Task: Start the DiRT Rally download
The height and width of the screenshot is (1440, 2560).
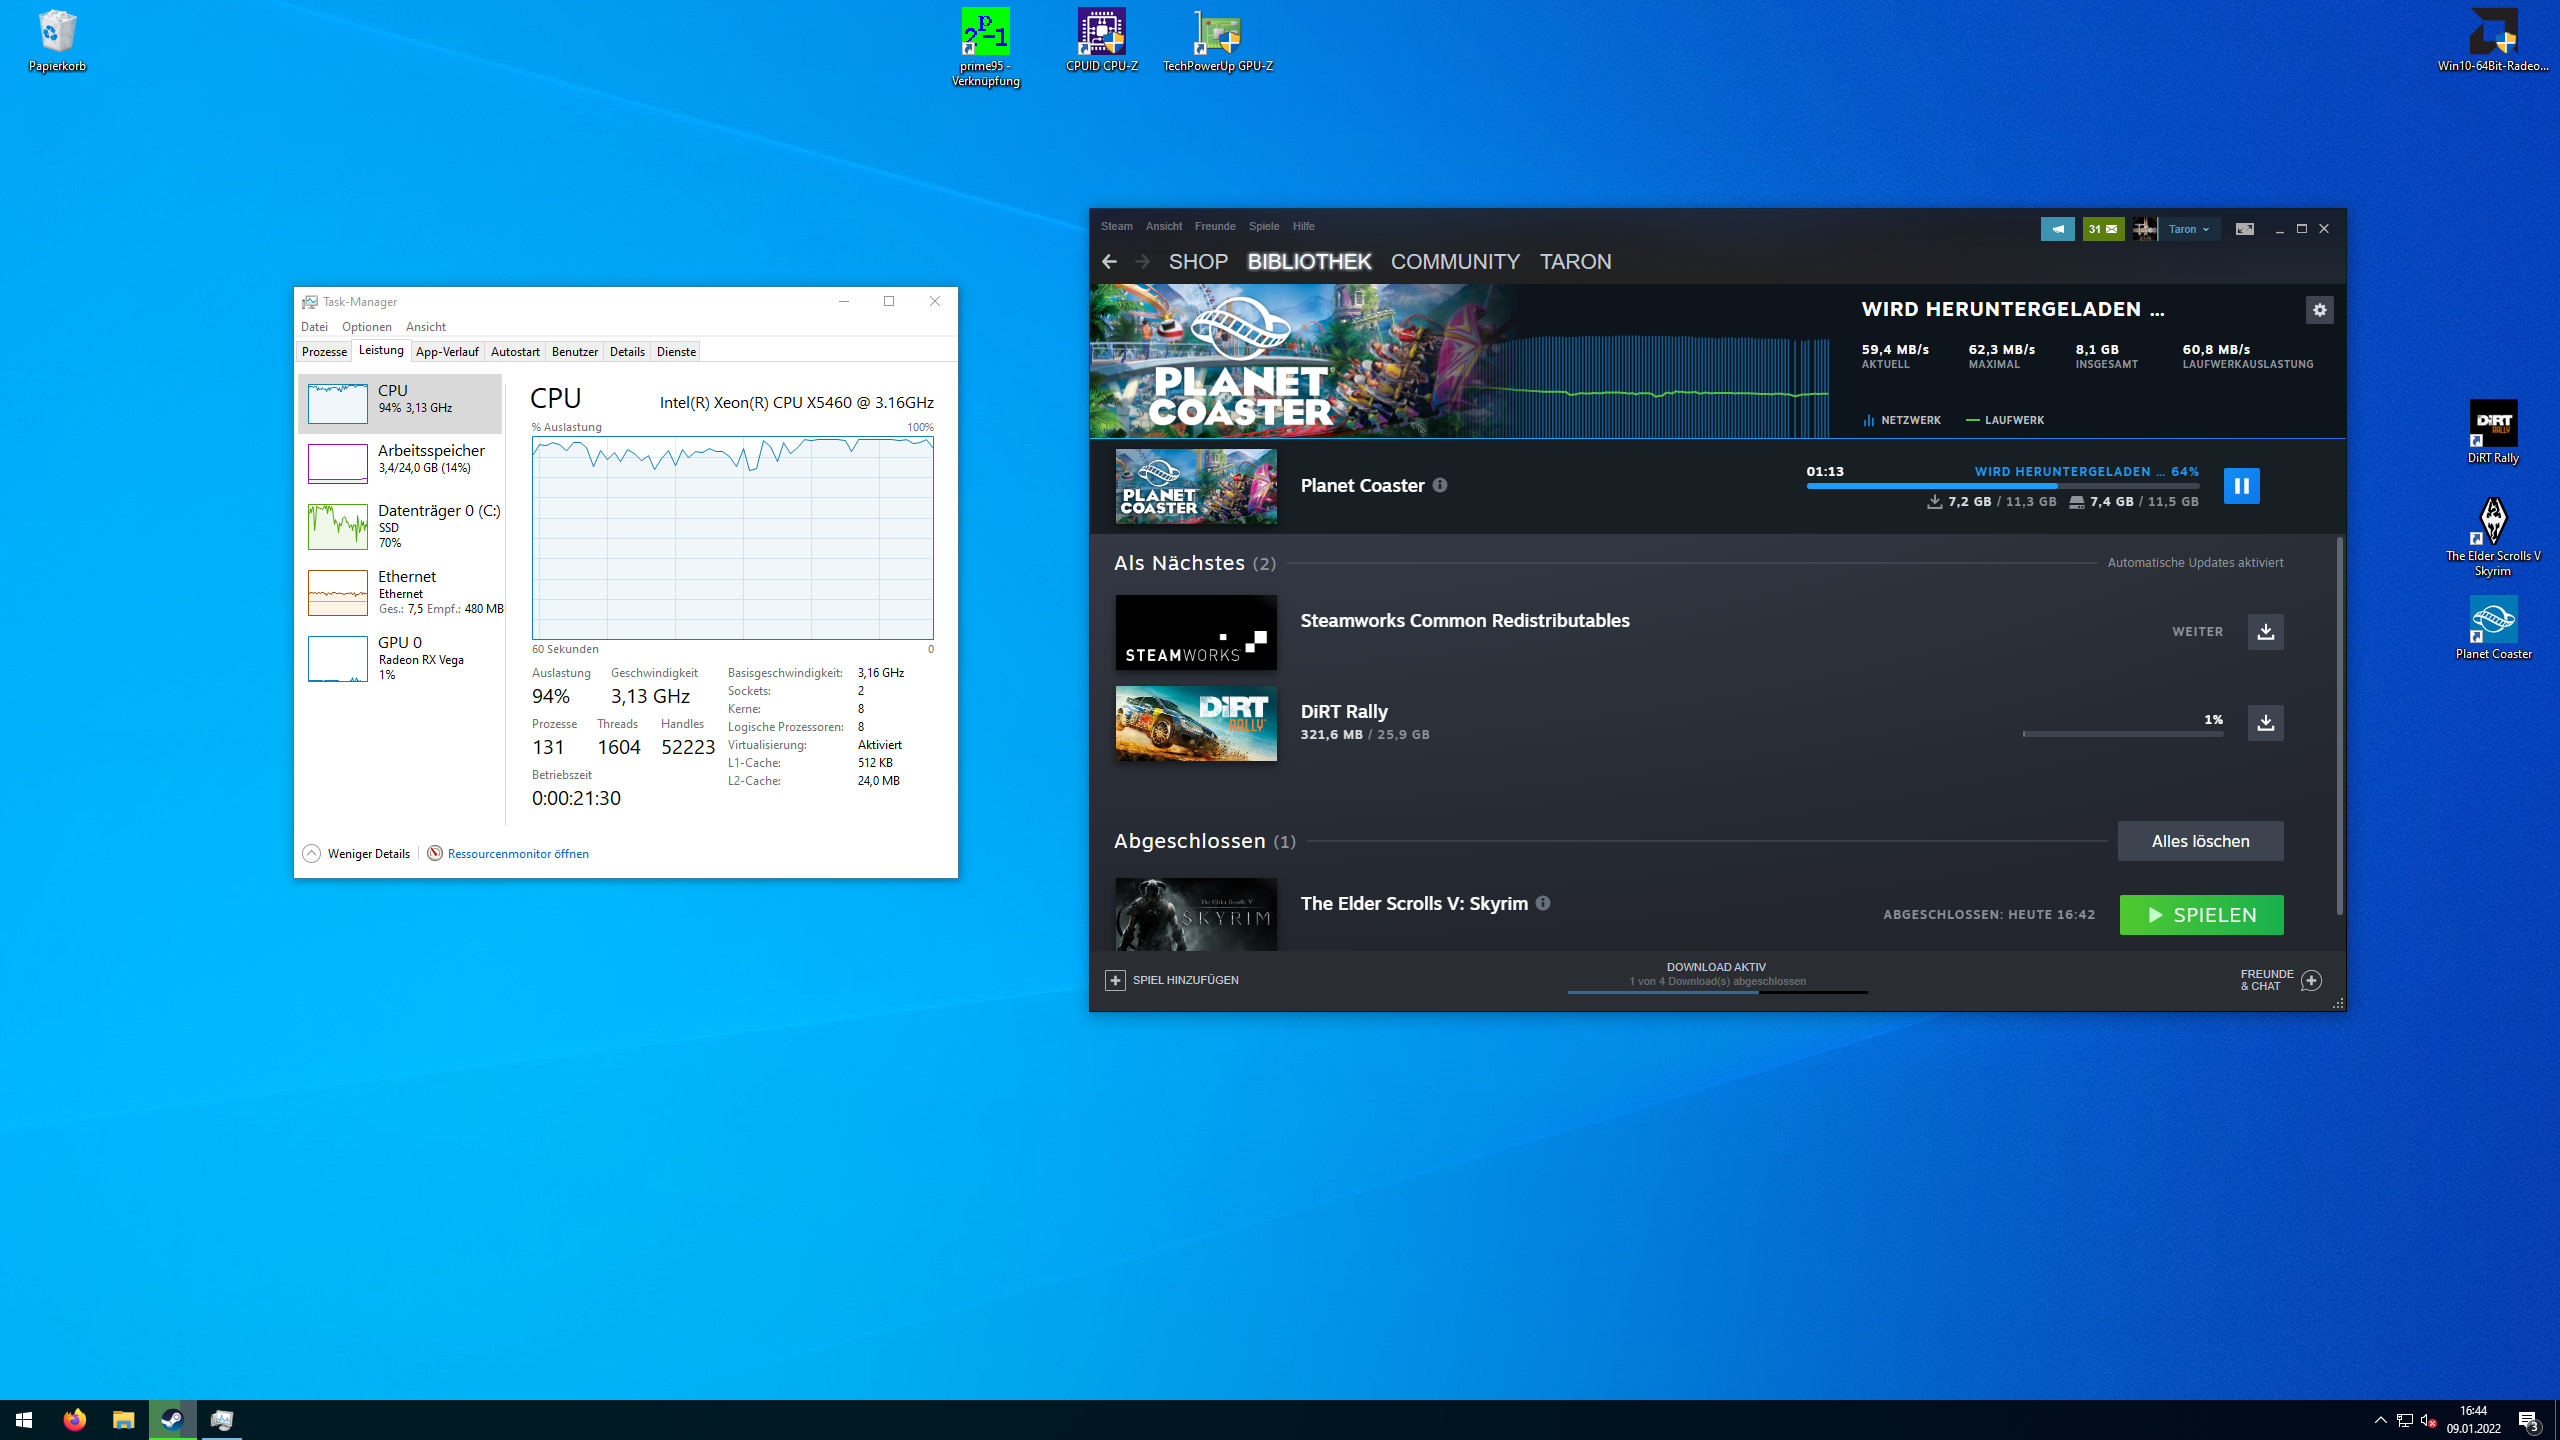Action: [2266, 722]
